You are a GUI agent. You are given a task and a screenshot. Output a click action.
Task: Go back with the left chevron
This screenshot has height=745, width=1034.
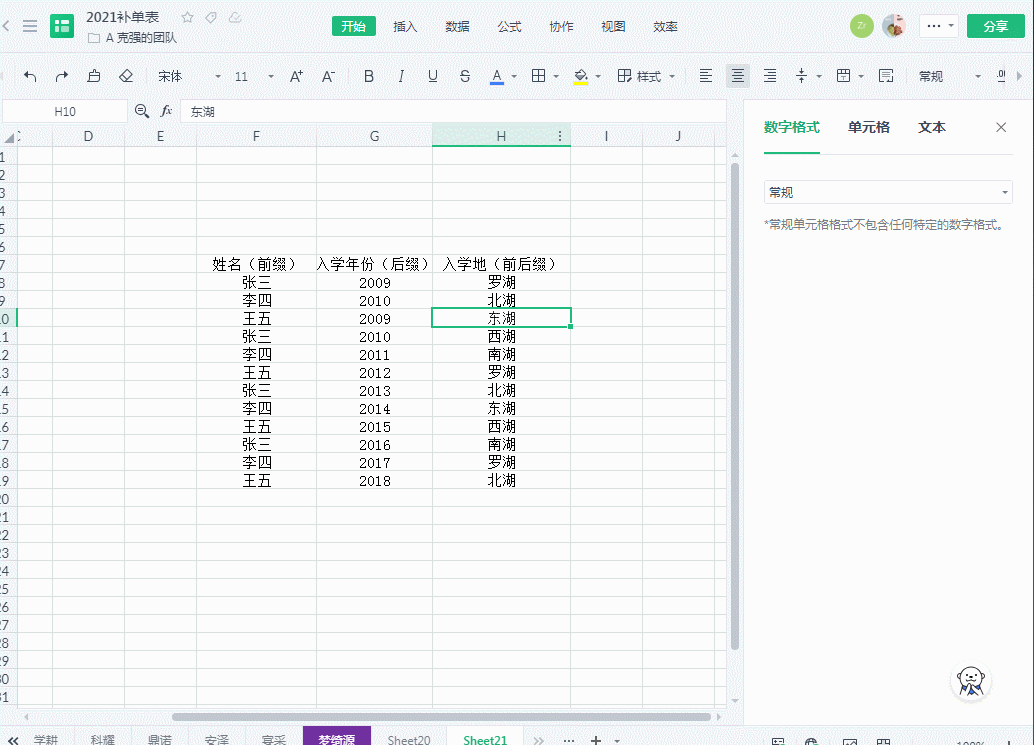[6, 26]
